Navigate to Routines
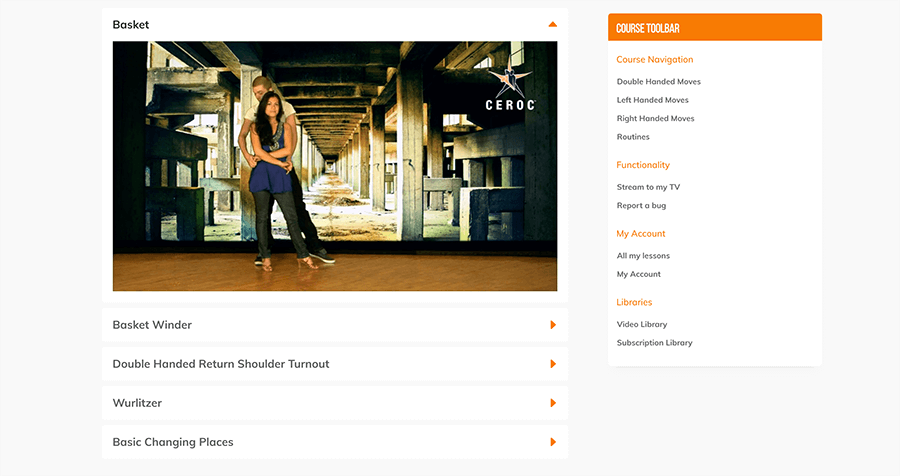 tap(633, 137)
